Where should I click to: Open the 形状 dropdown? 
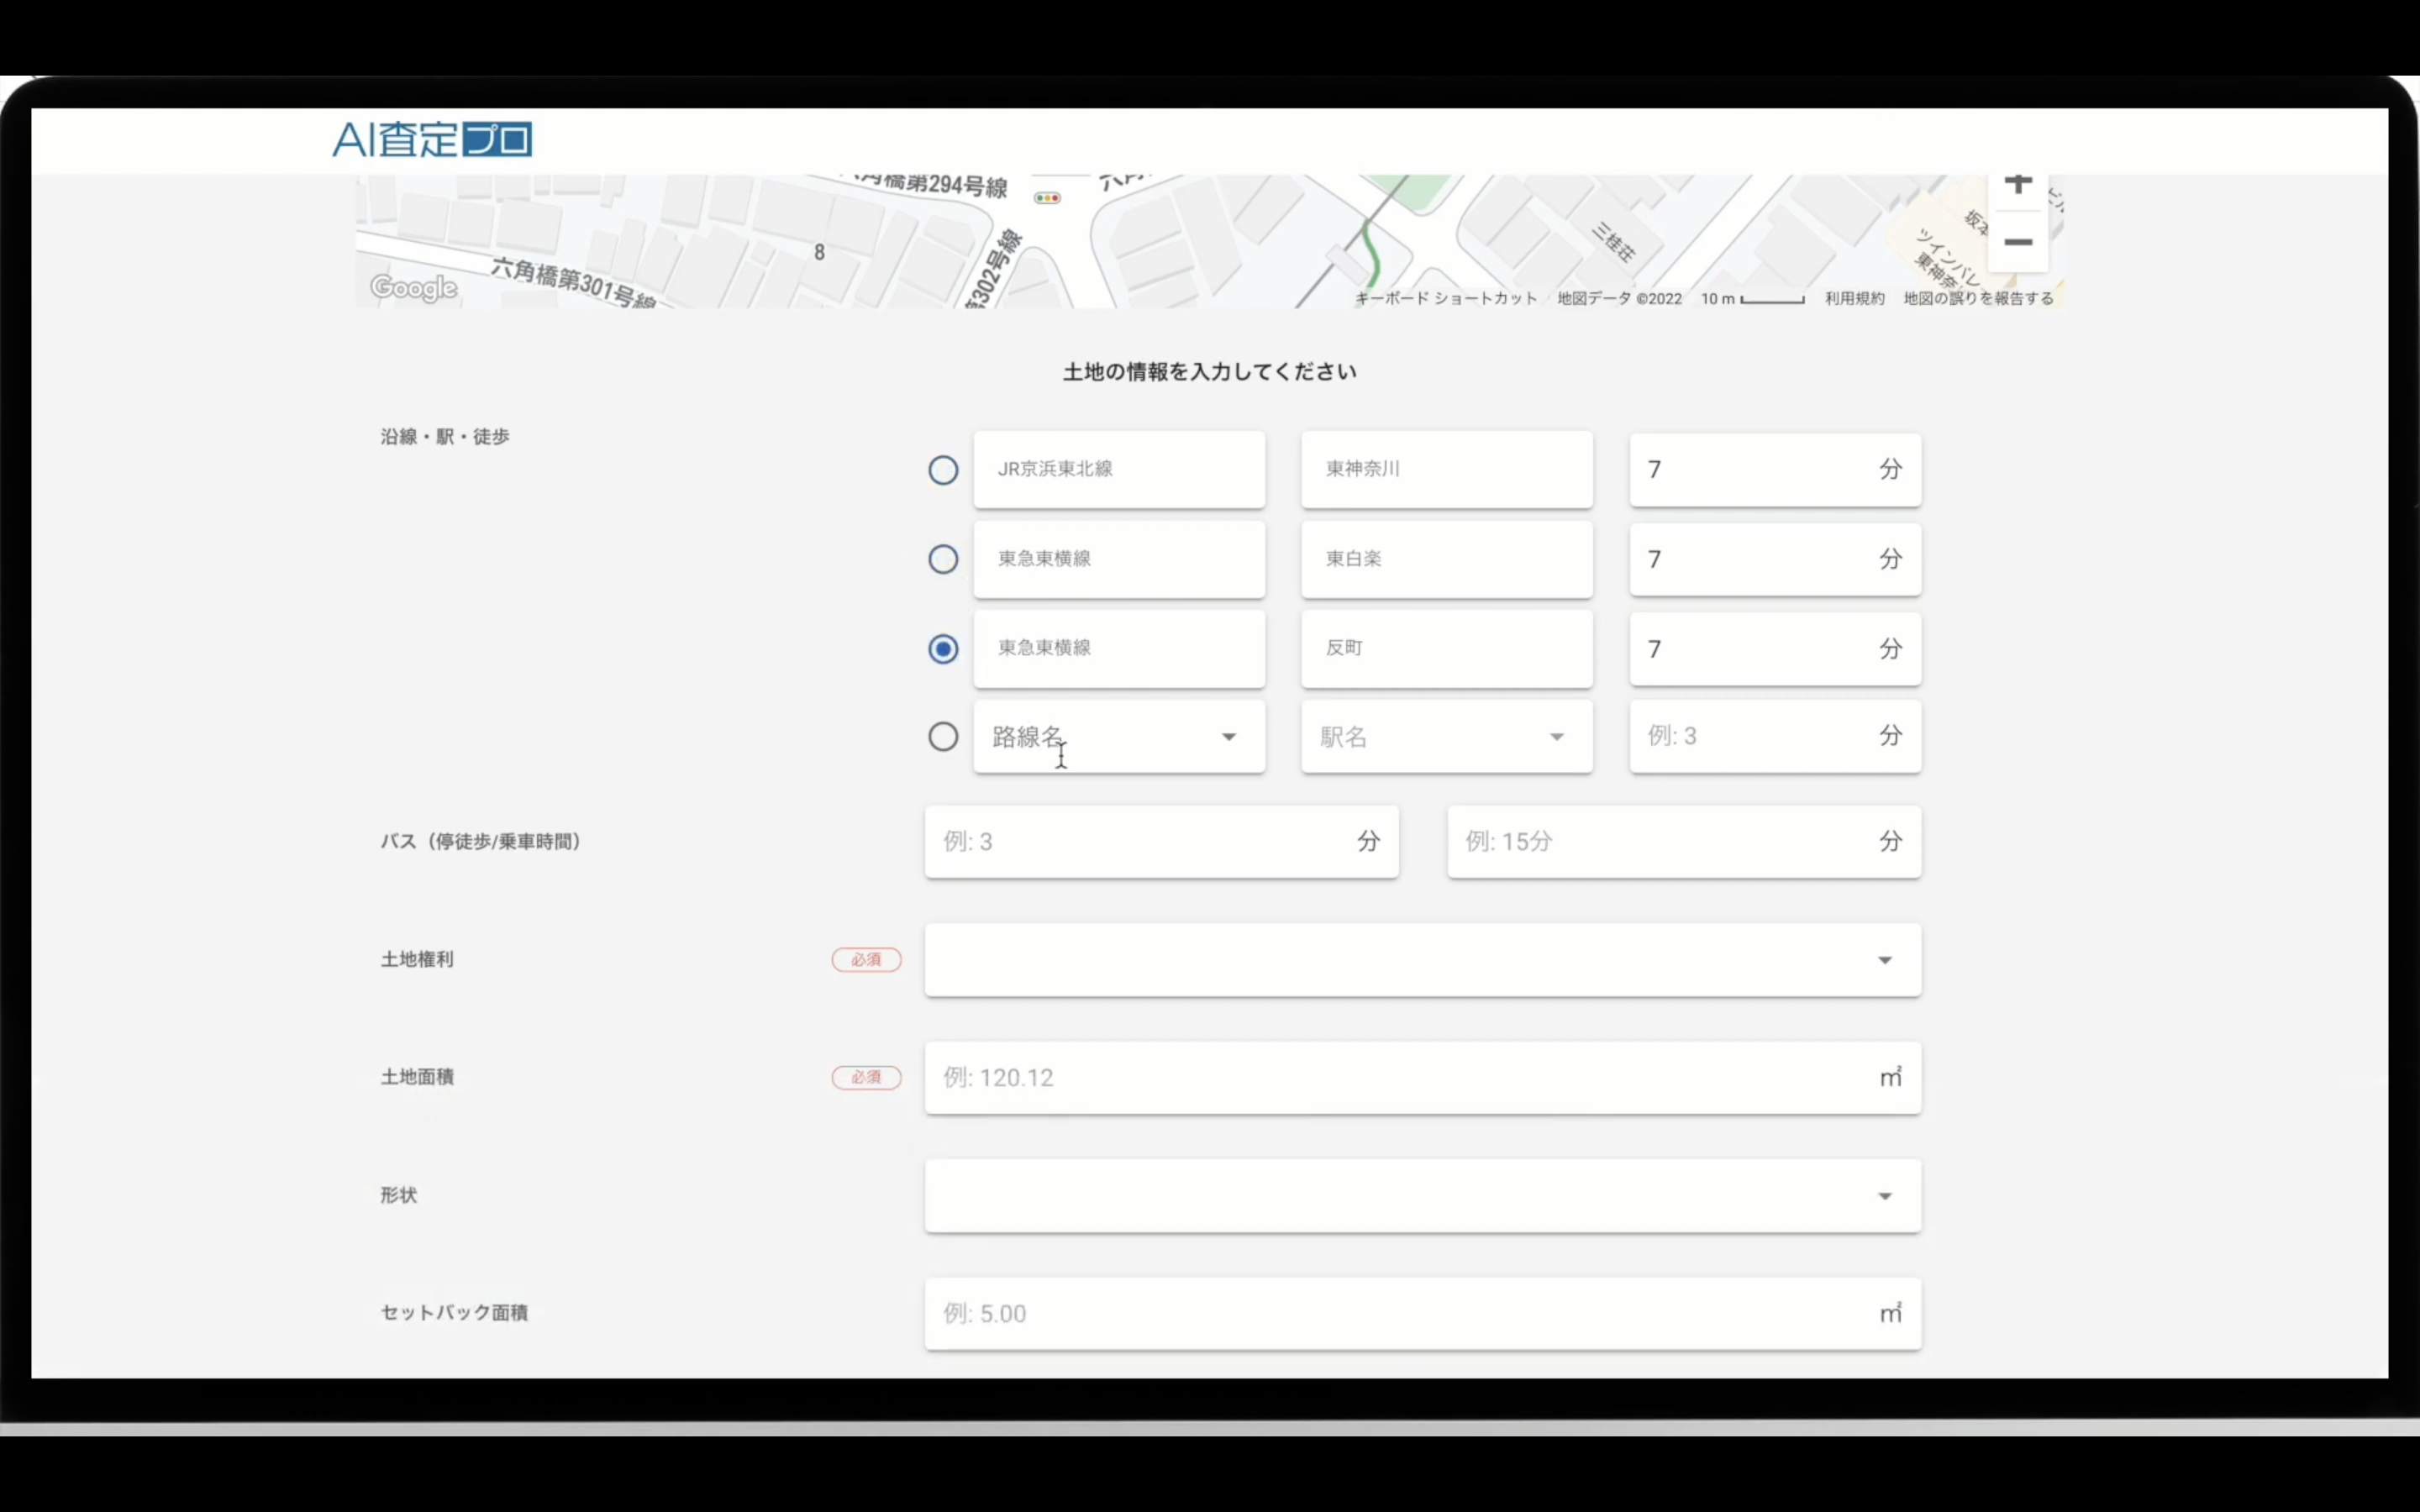1422,1196
